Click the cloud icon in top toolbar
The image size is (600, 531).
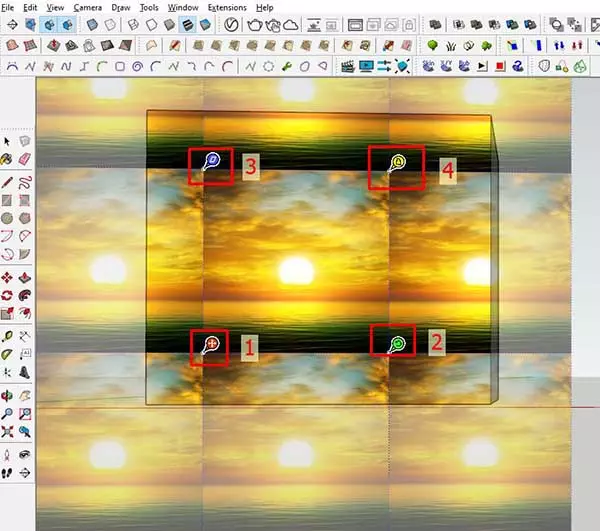[x=291, y=24]
